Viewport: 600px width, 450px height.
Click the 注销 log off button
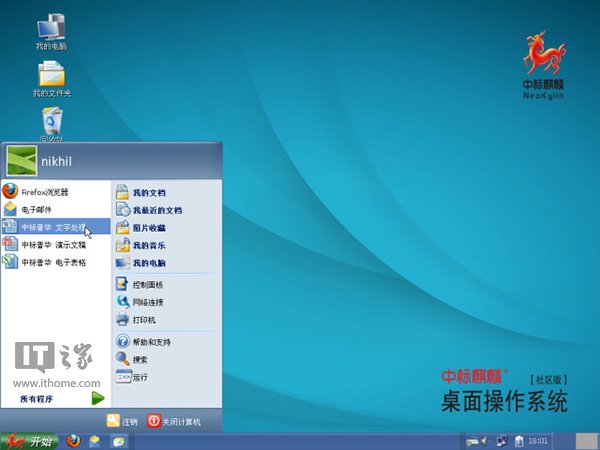(122, 422)
